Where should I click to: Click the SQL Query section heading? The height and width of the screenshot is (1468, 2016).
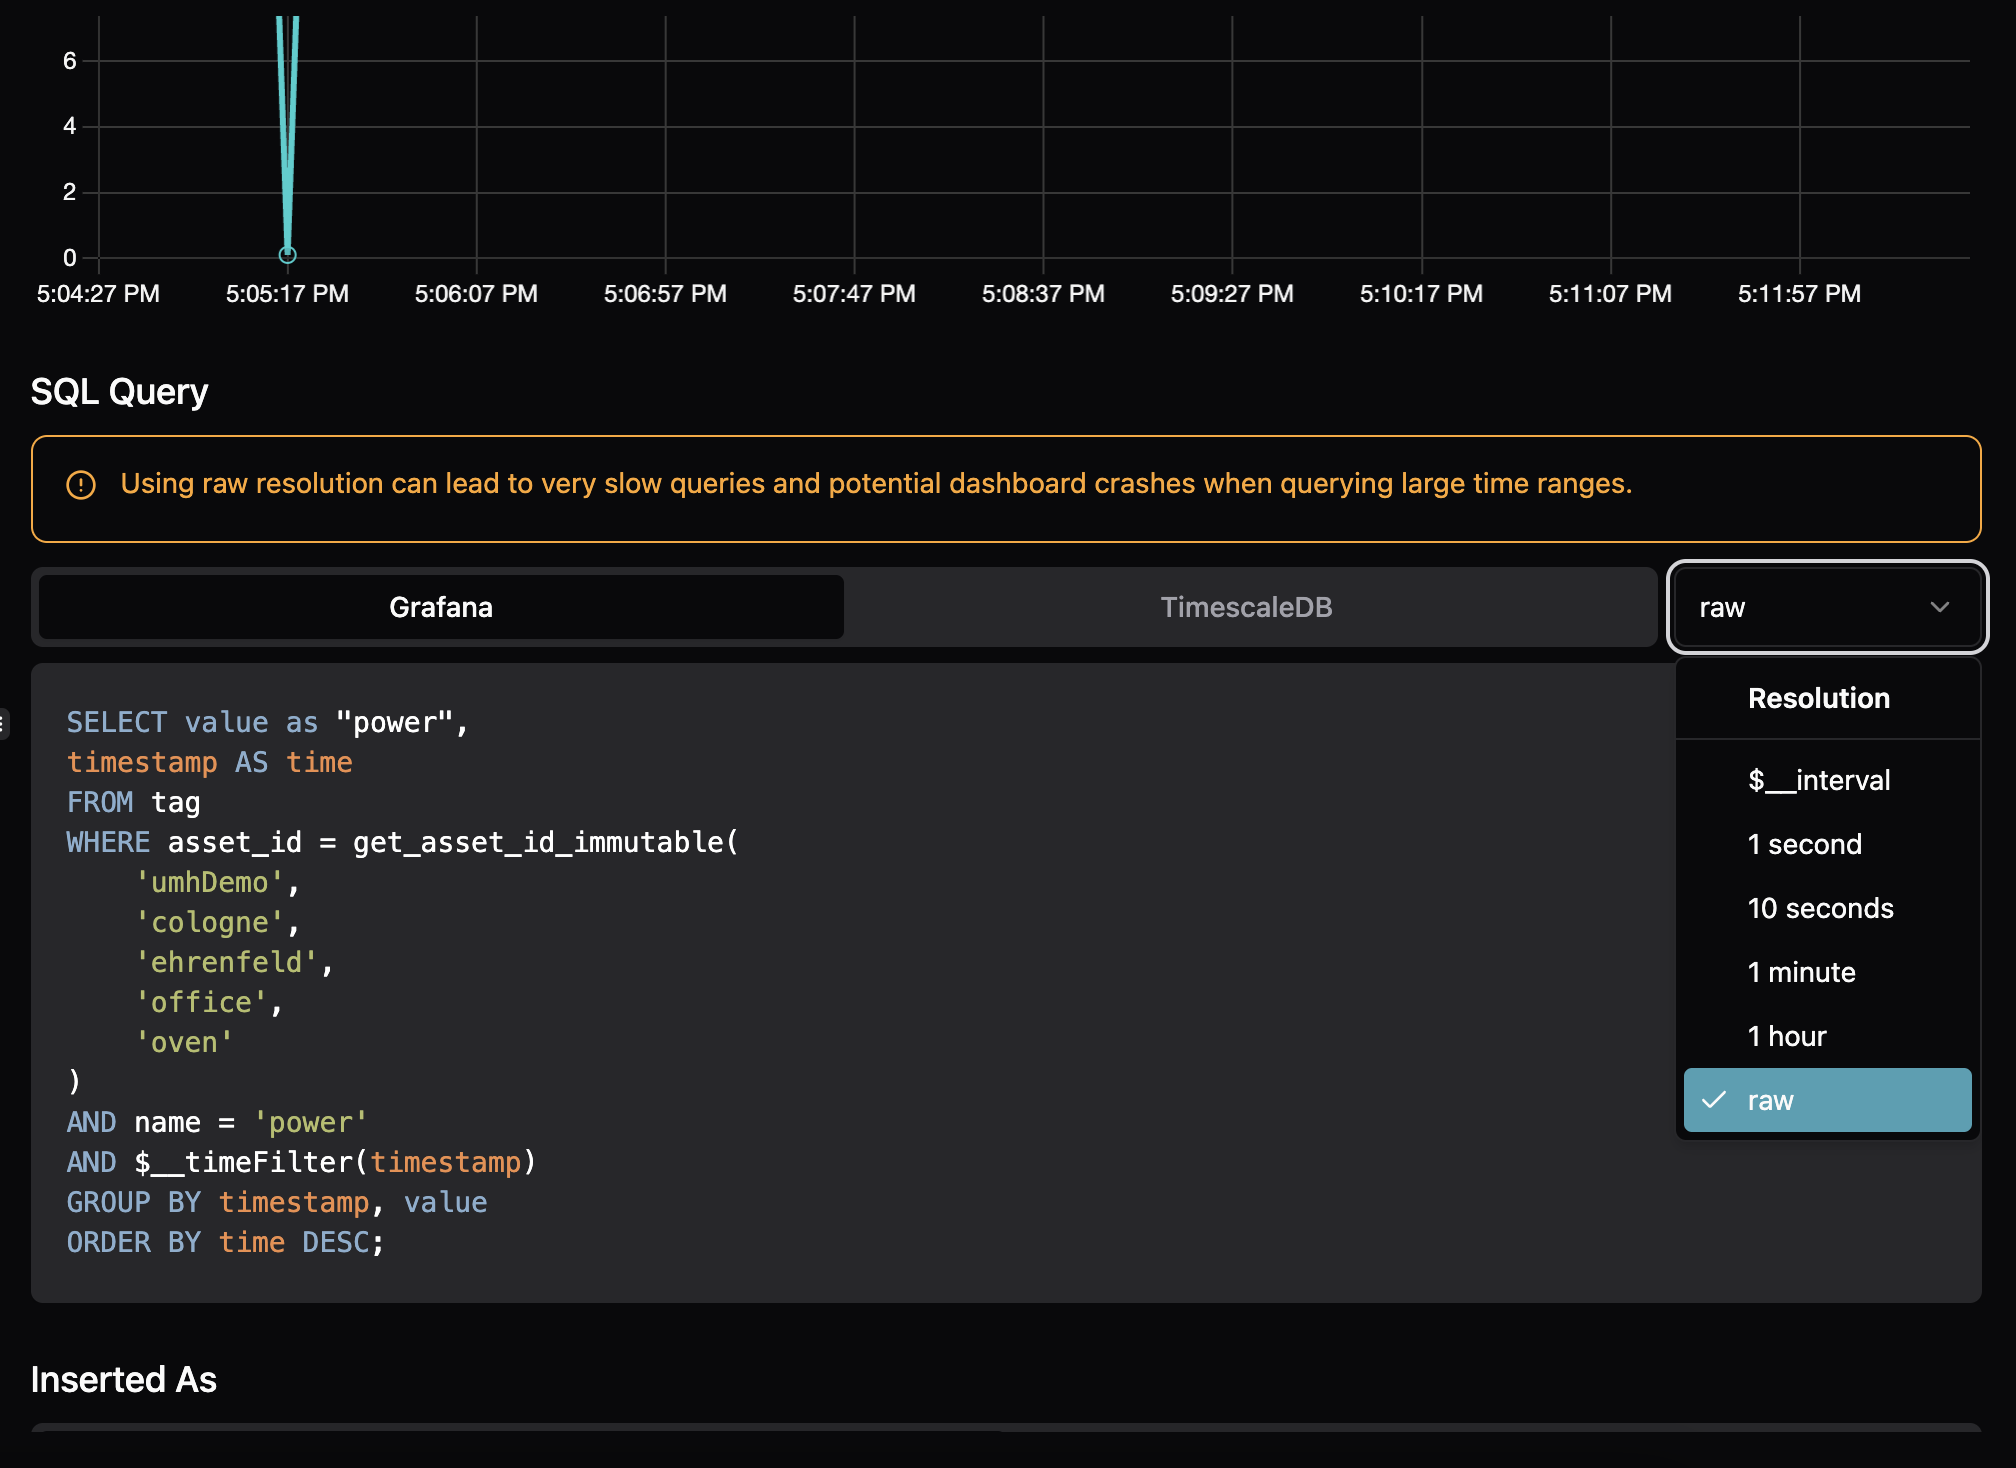[x=119, y=392]
